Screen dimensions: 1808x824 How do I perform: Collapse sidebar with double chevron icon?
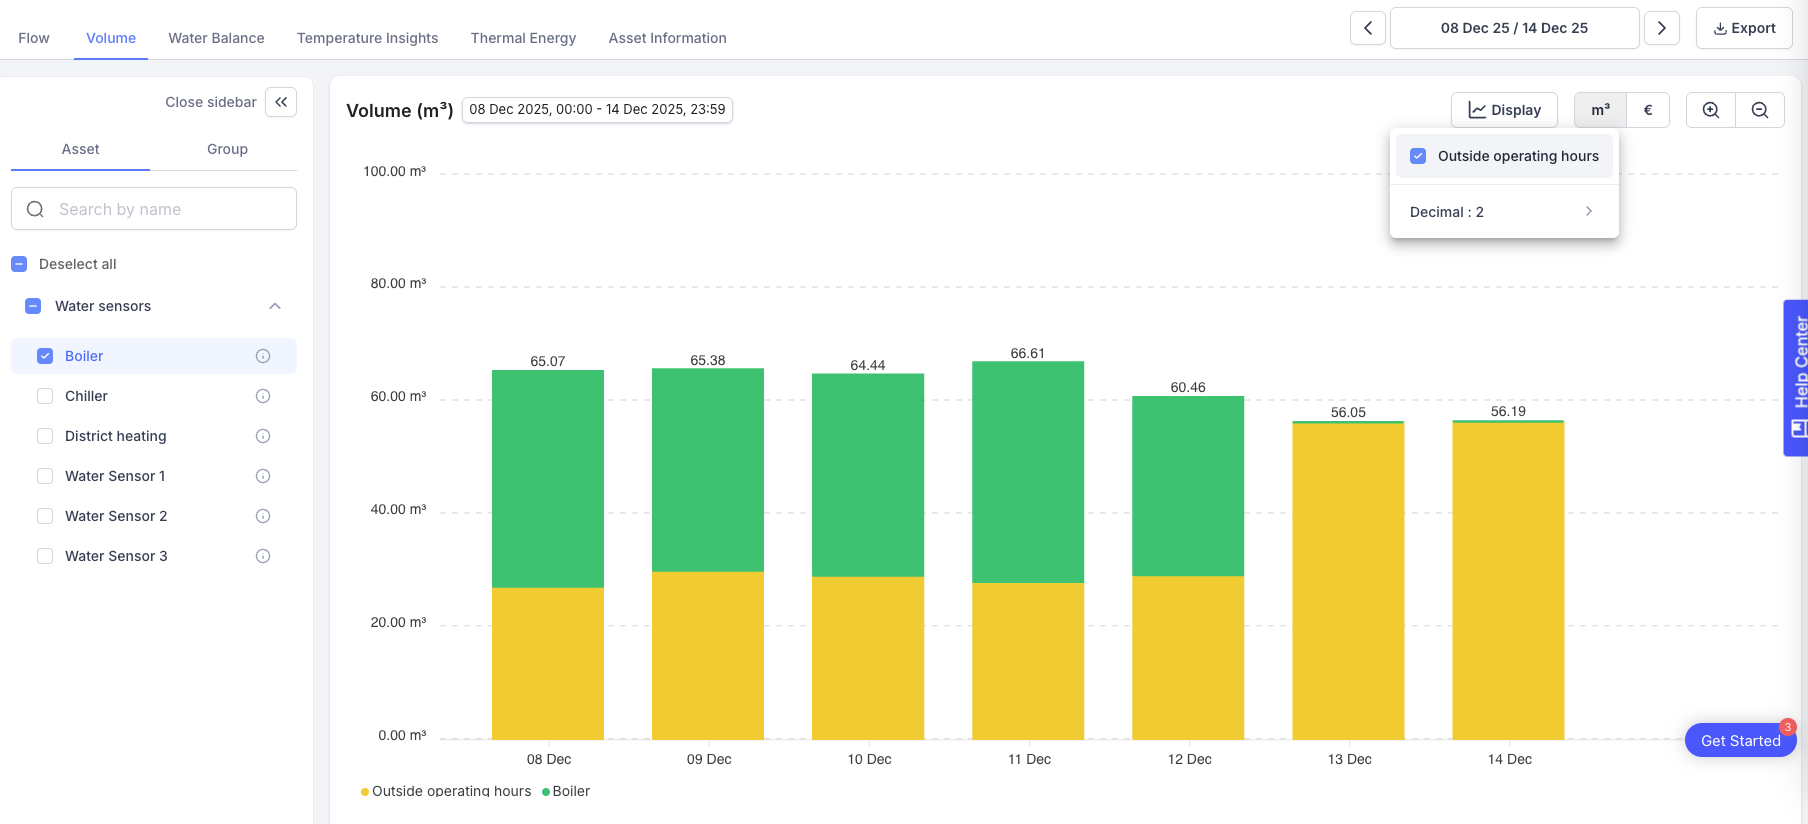point(281,102)
